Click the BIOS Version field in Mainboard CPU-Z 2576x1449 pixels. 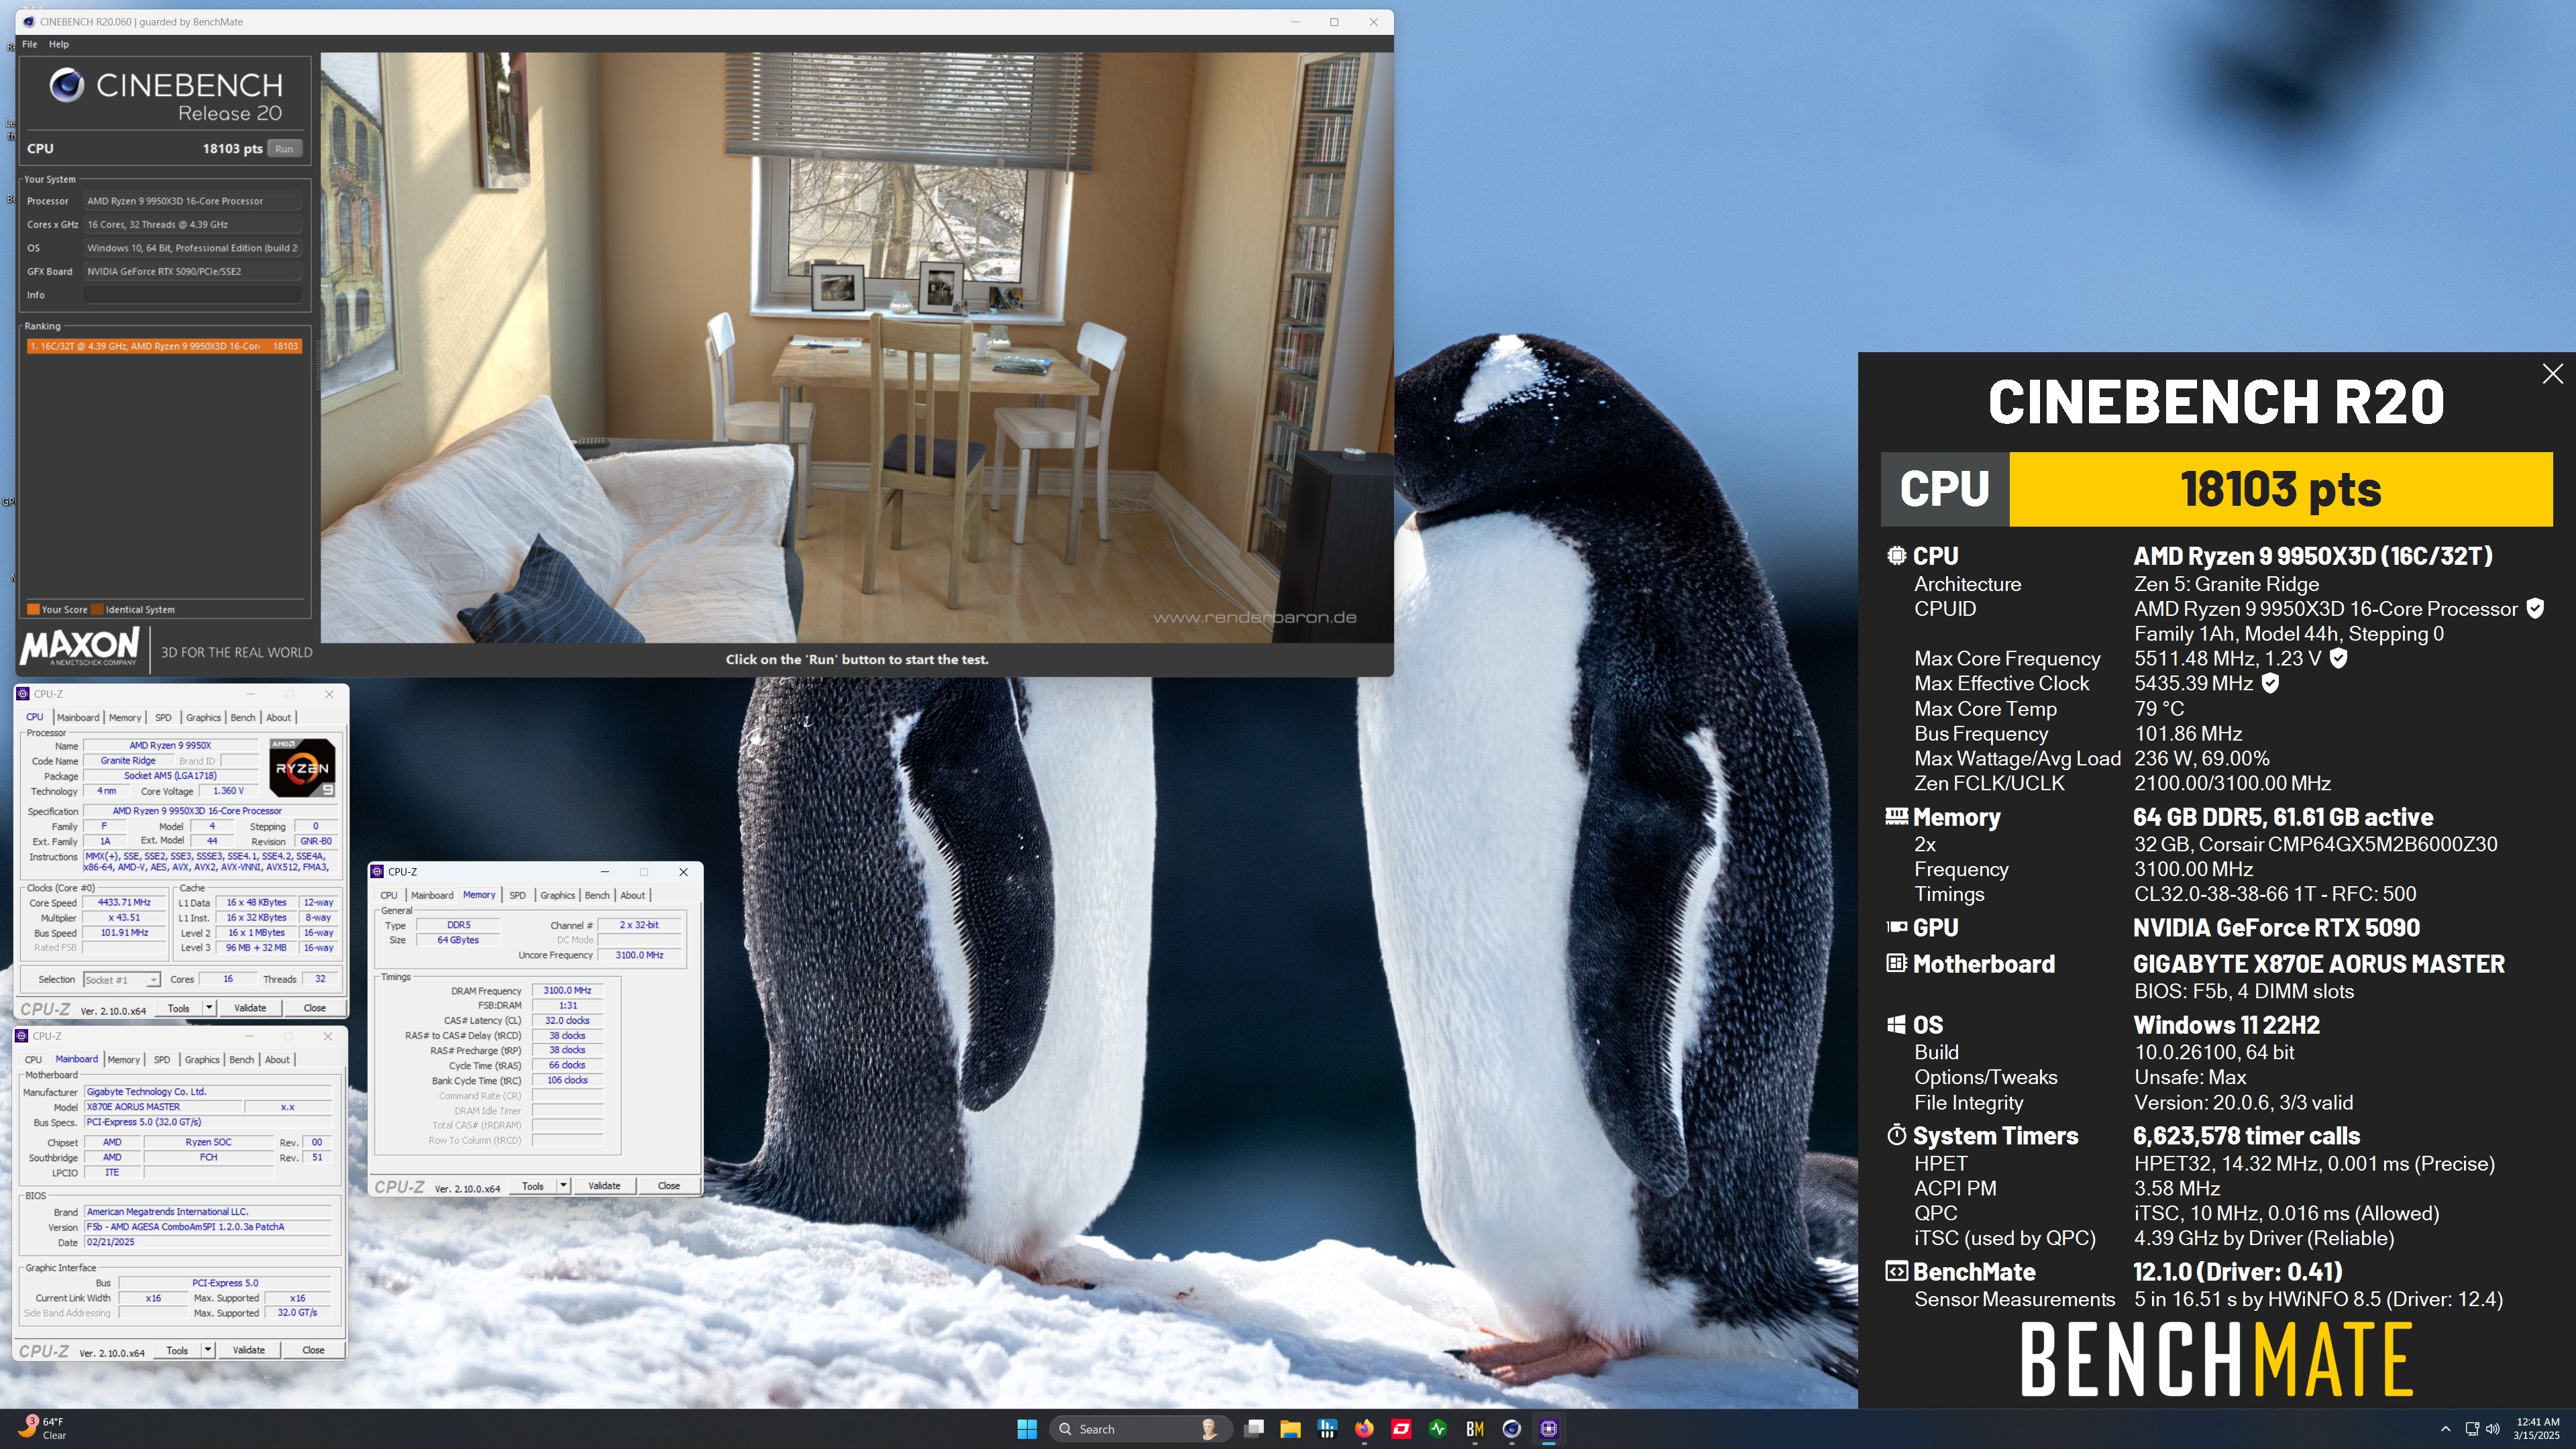[x=208, y=1227]
